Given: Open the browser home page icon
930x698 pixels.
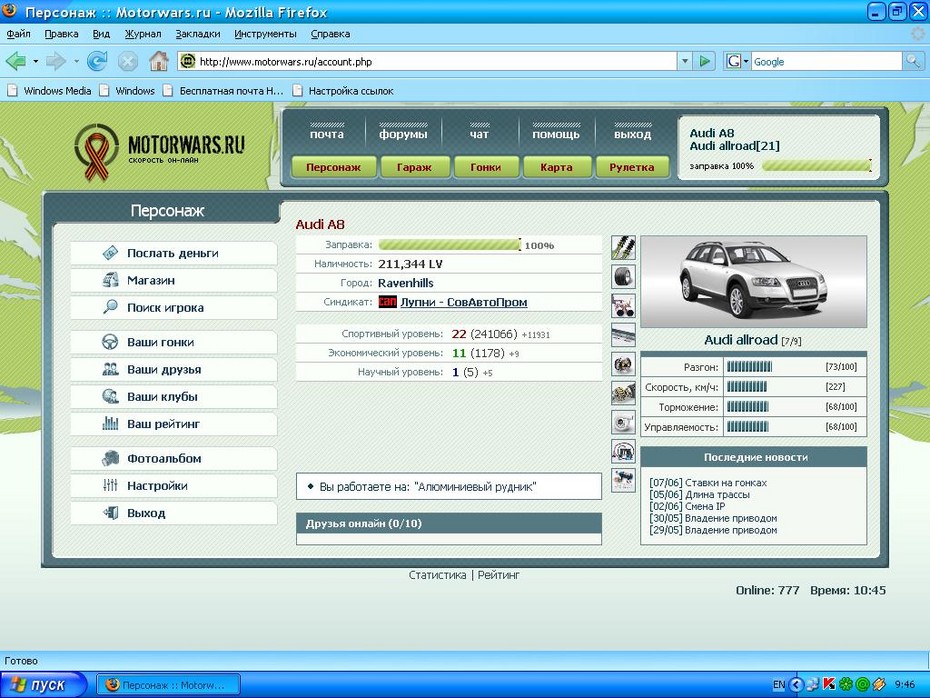Looking at the screenshot, I should 158,60.
